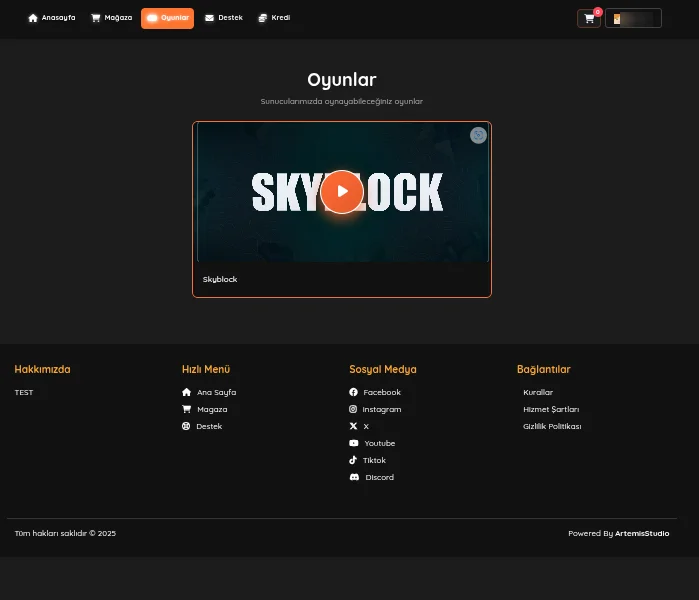Open Destek link in the footer Hızlı Menü

209,426
